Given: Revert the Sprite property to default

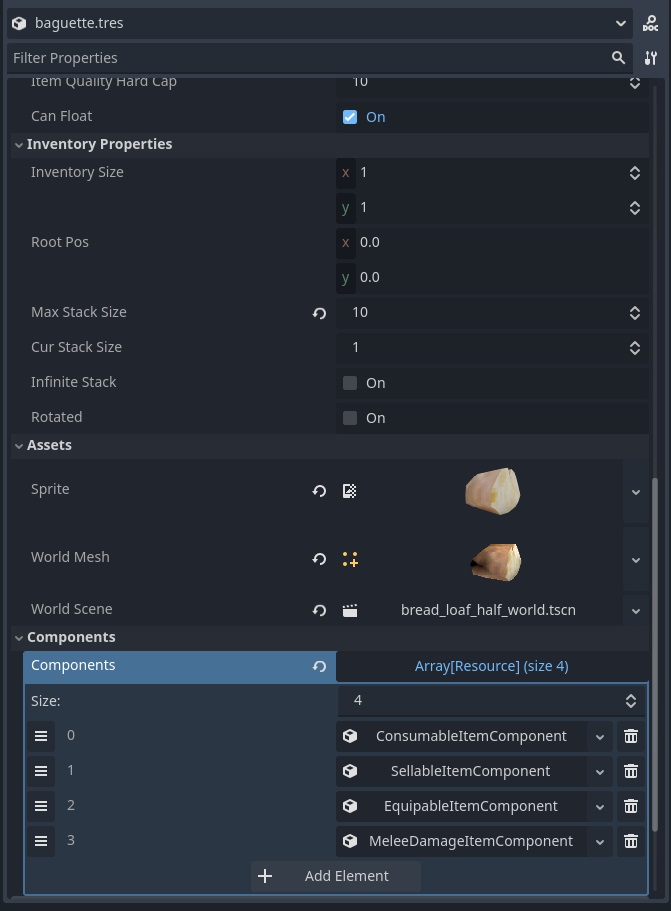Looking at the screenshot, I should point(319,491).
